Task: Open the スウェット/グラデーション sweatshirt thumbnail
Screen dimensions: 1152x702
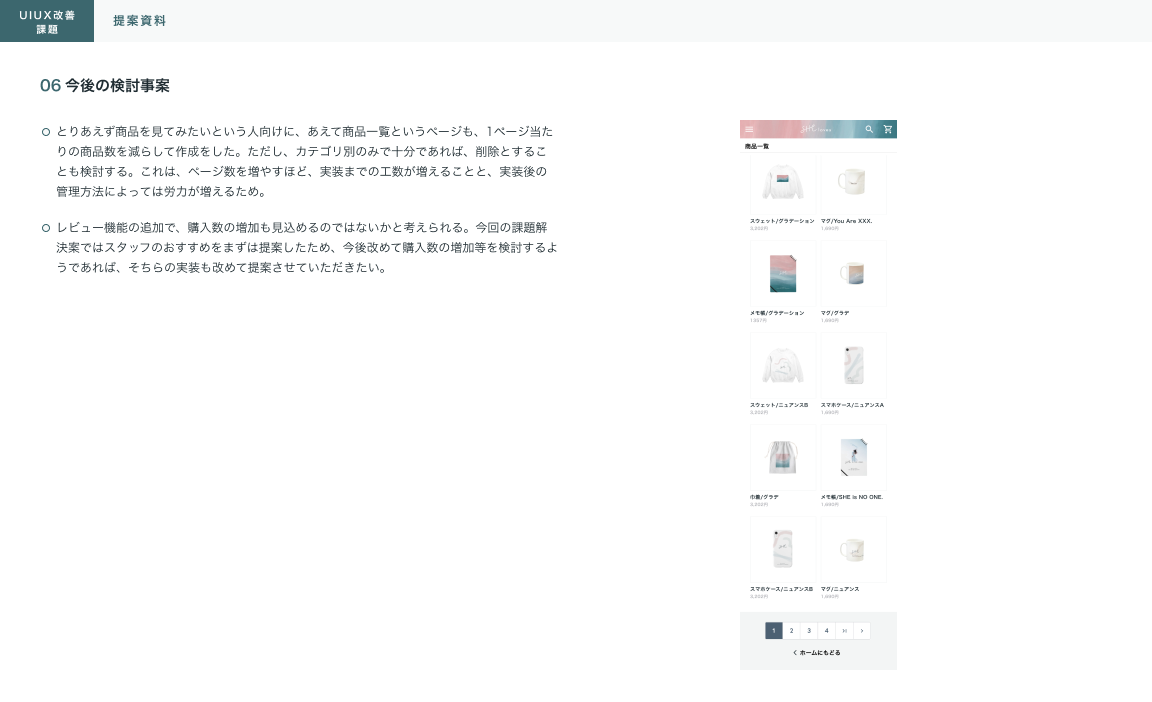Action: (783, 183)
